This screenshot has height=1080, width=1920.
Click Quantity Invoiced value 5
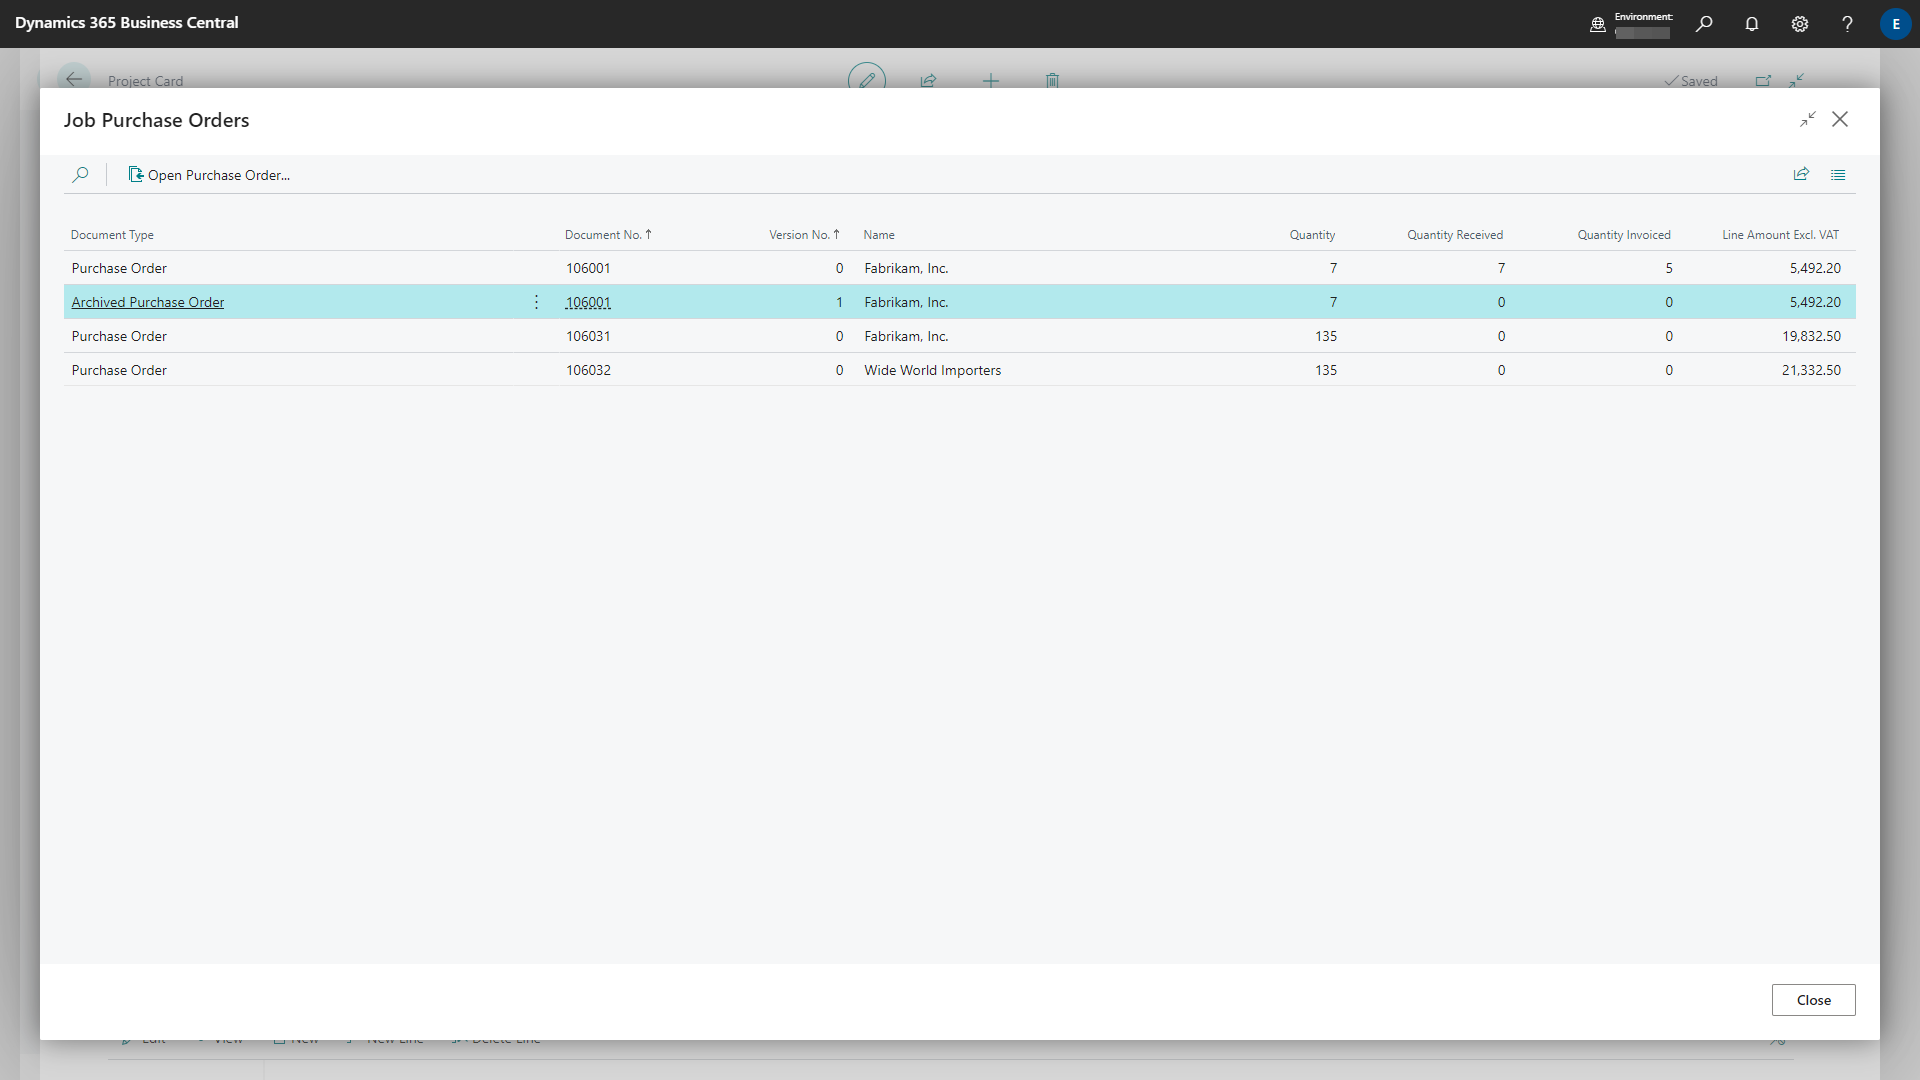[1669, 268]
